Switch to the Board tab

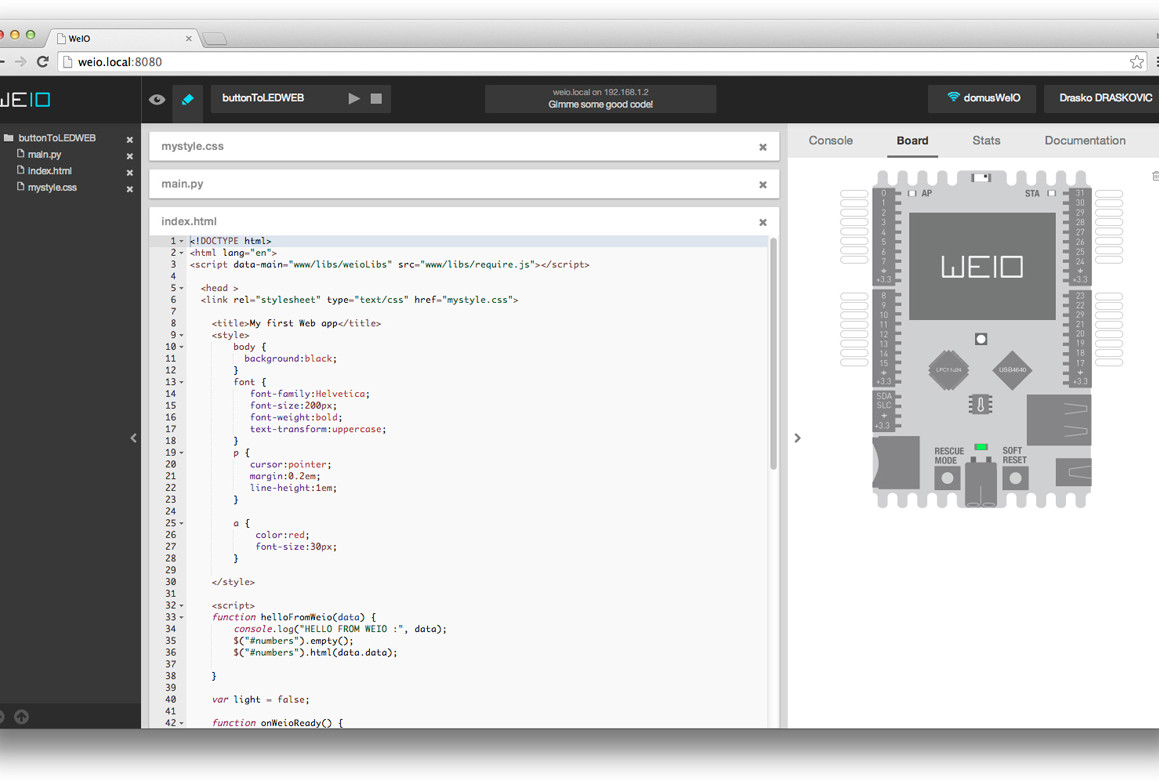(x=912, y=140)
